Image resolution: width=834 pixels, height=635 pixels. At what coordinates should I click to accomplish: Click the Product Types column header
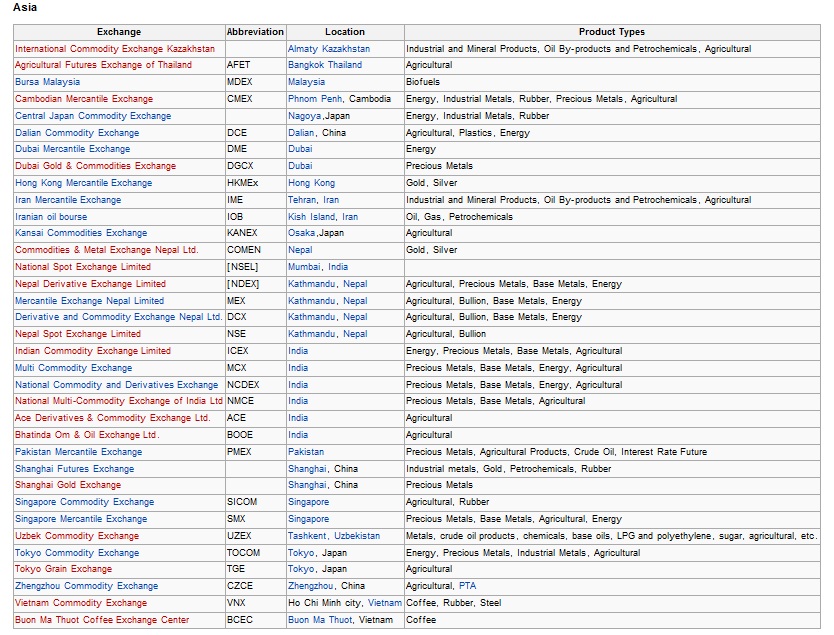coord(612,32)
